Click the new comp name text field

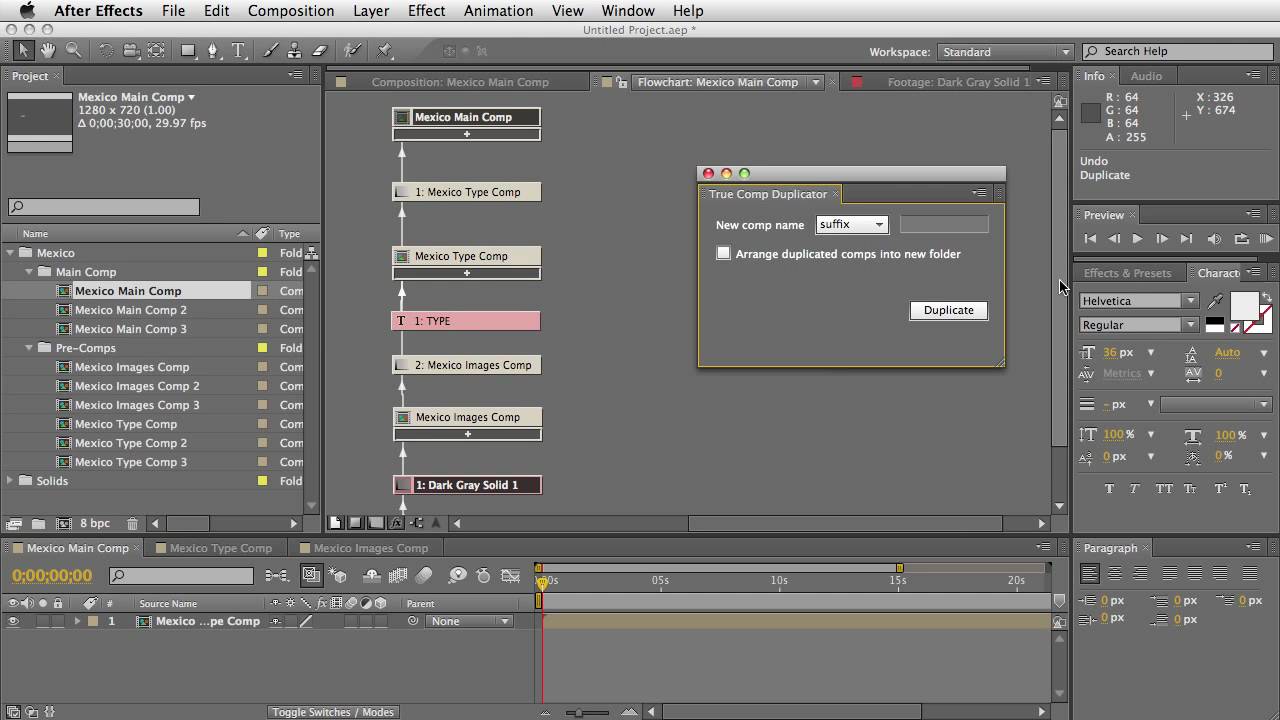point(944,225)
